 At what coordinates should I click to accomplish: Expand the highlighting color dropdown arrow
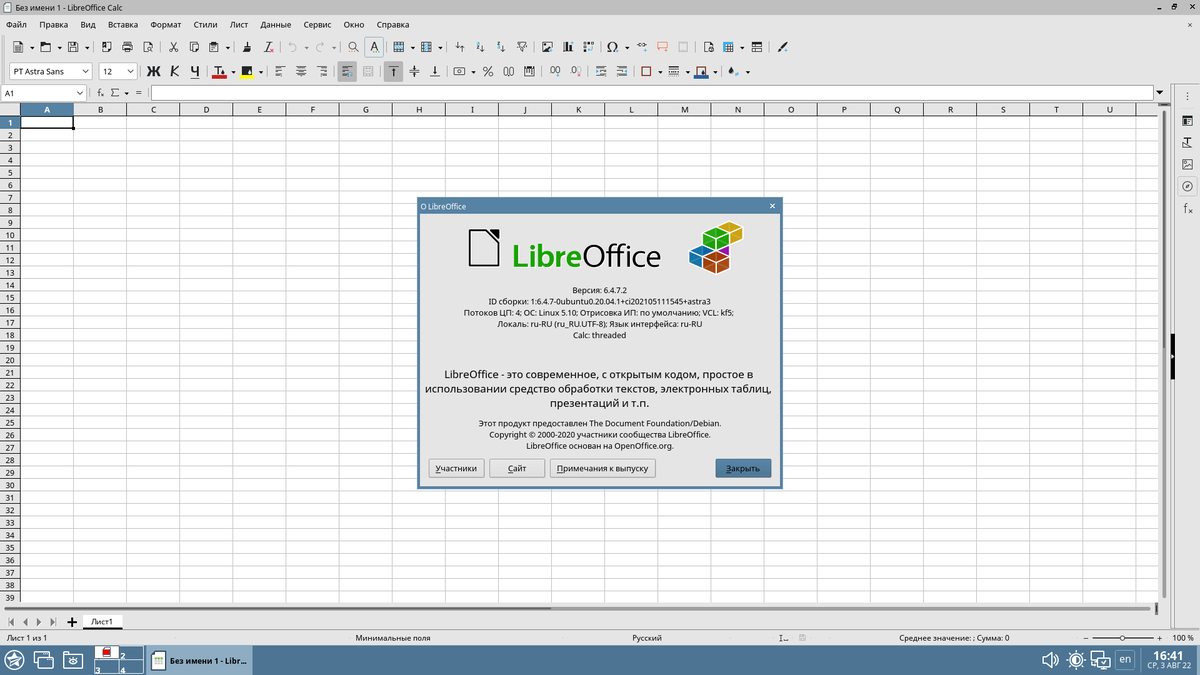pyautogui.click(x=260, y=72)
